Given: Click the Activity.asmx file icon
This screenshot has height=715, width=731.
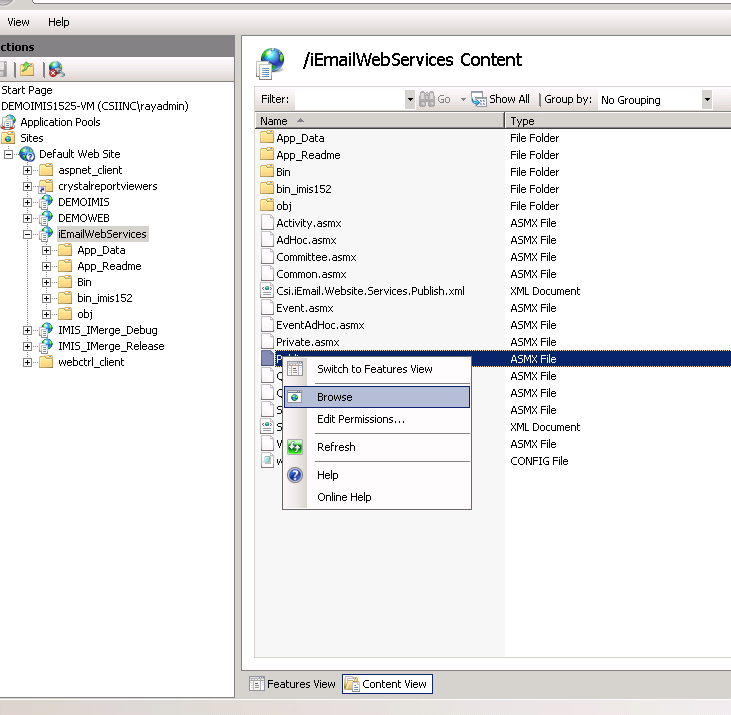Looking at the screenshot, I should (267, 223).
